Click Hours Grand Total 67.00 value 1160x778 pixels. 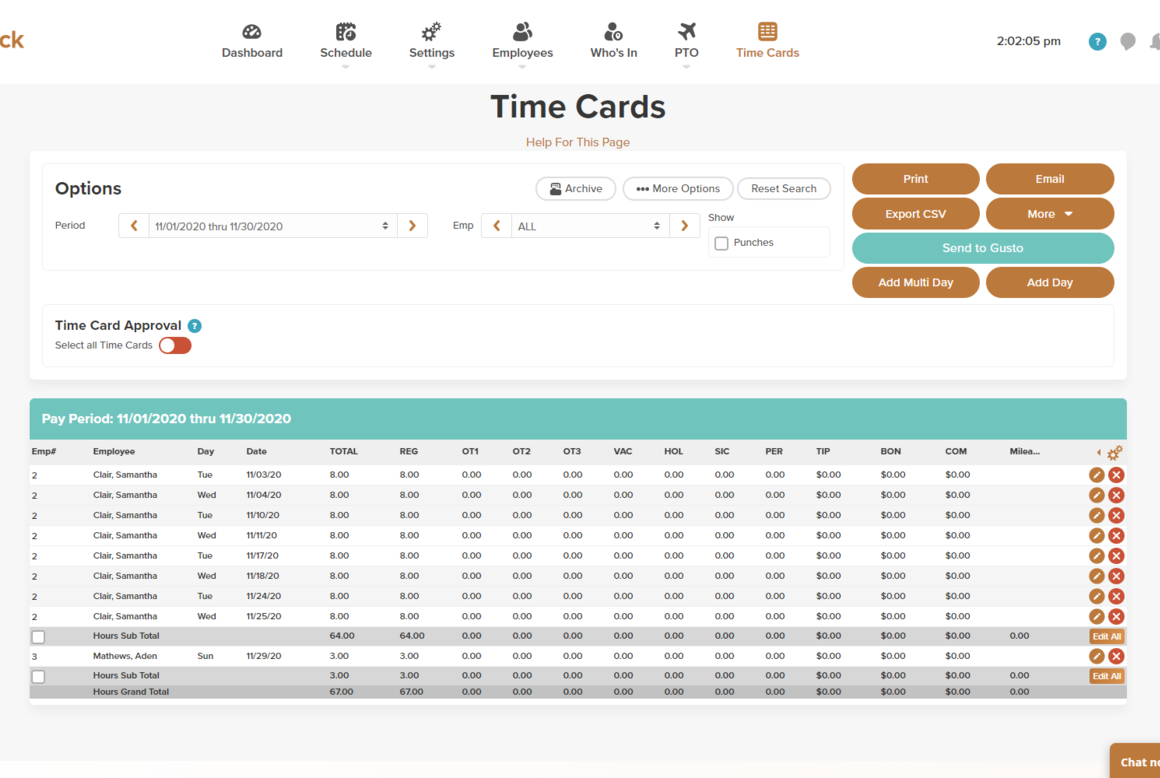click(341, 692)
